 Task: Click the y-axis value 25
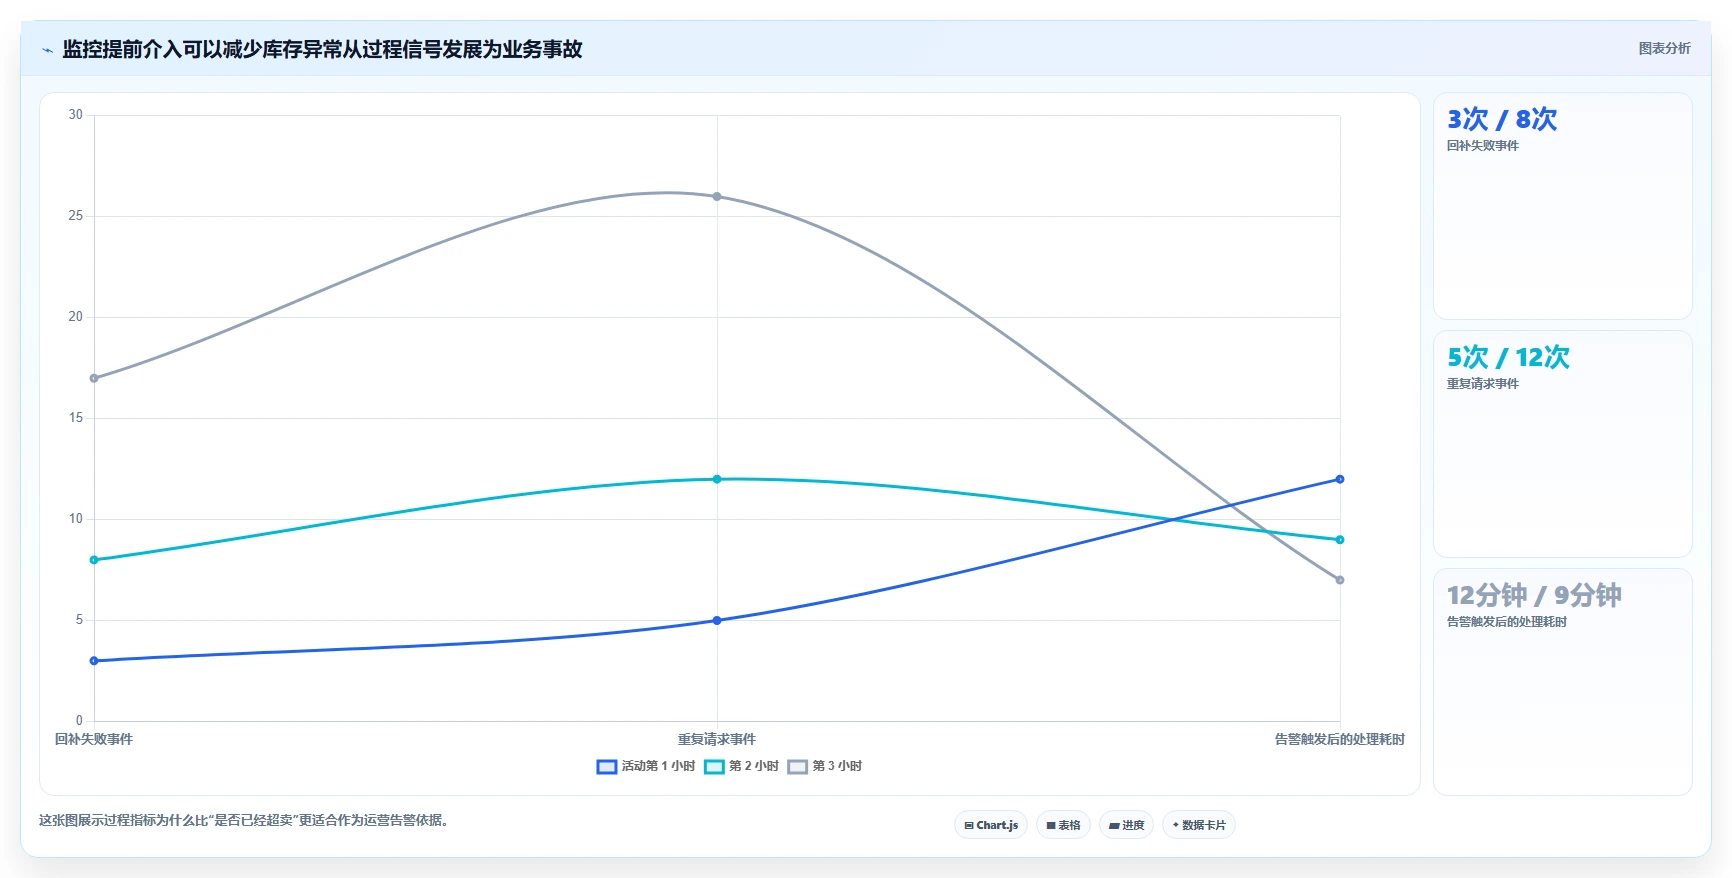[76, 216]
